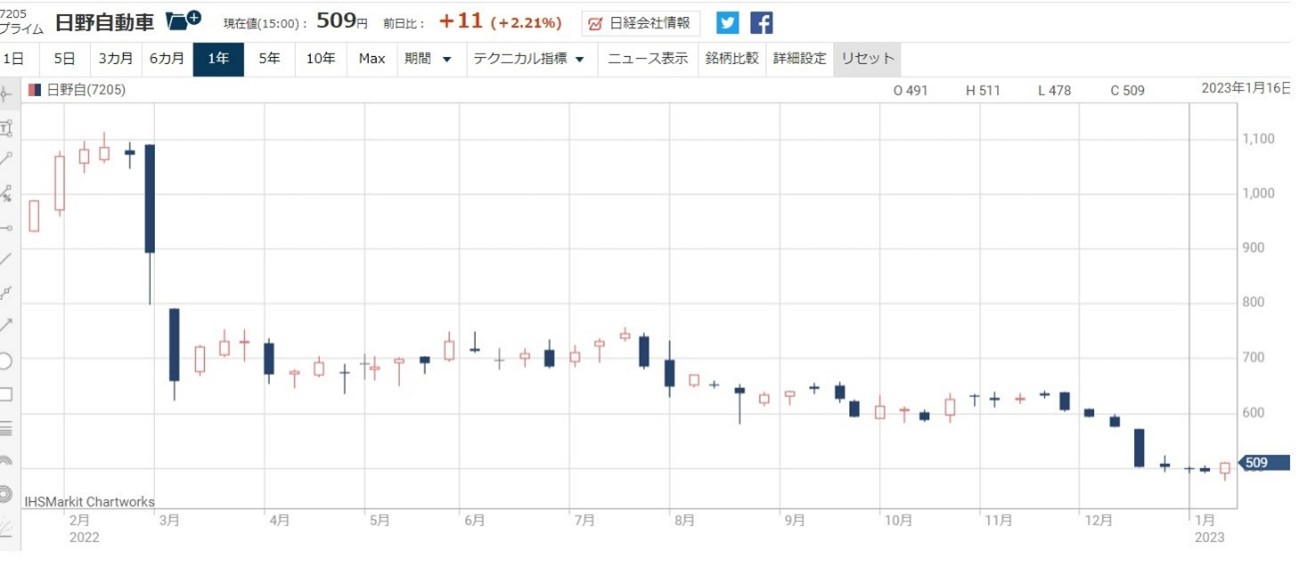1299x567 pixels.
Task: Toggle ニュース表示 on the chart
Action: (x=648, y=59)
